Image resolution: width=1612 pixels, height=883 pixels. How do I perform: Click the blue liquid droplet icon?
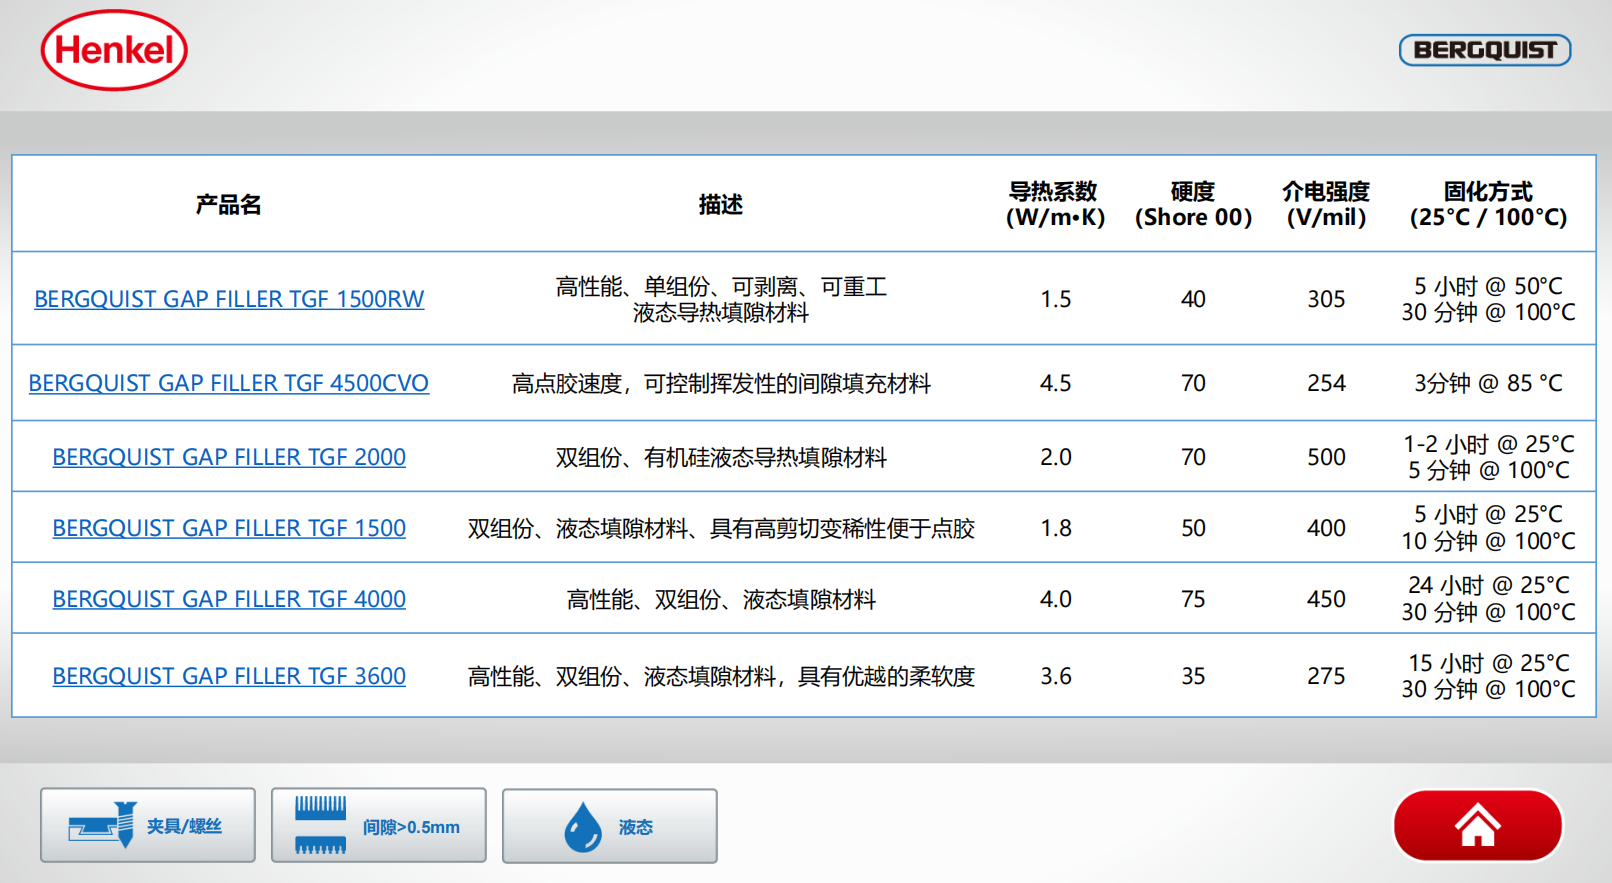(x=582, y=827)
